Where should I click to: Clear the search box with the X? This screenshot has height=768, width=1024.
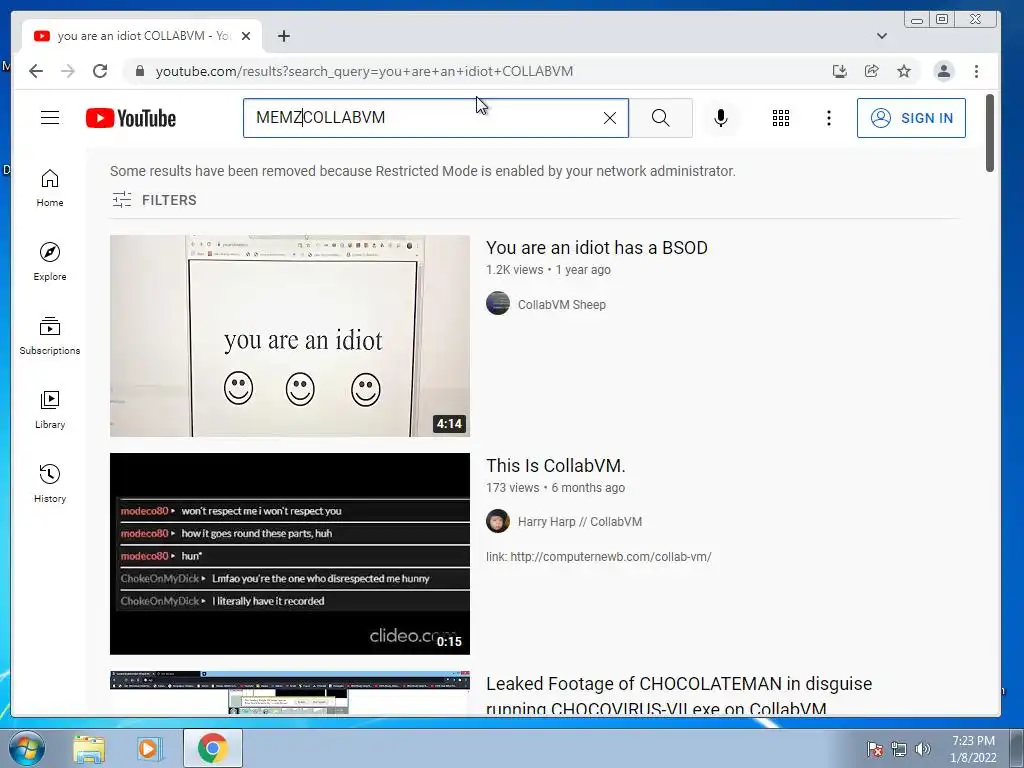[609, 118]
